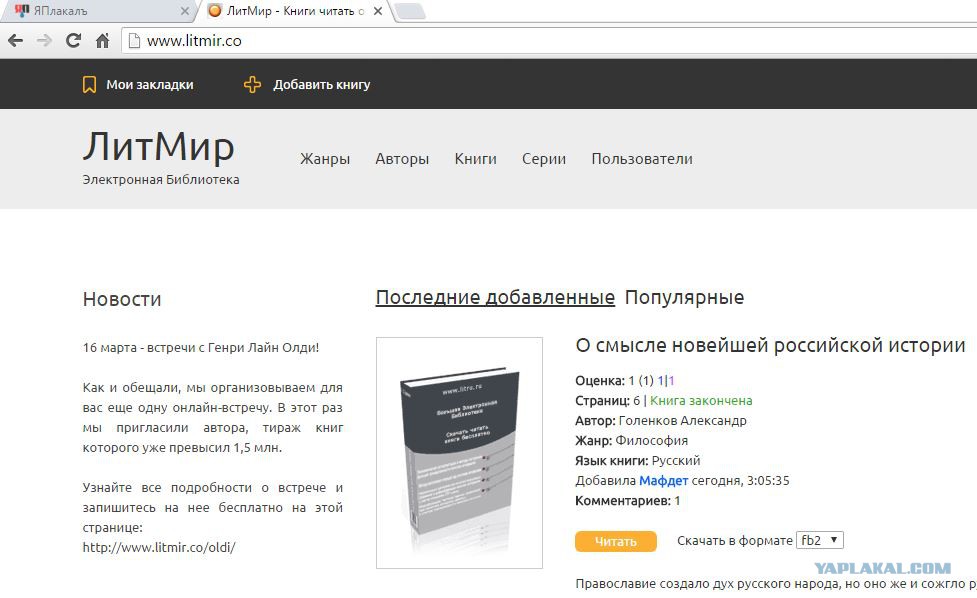The image size is (977, 598).
Task: Open the book cover thumbnail
Action: coord(459,453)
